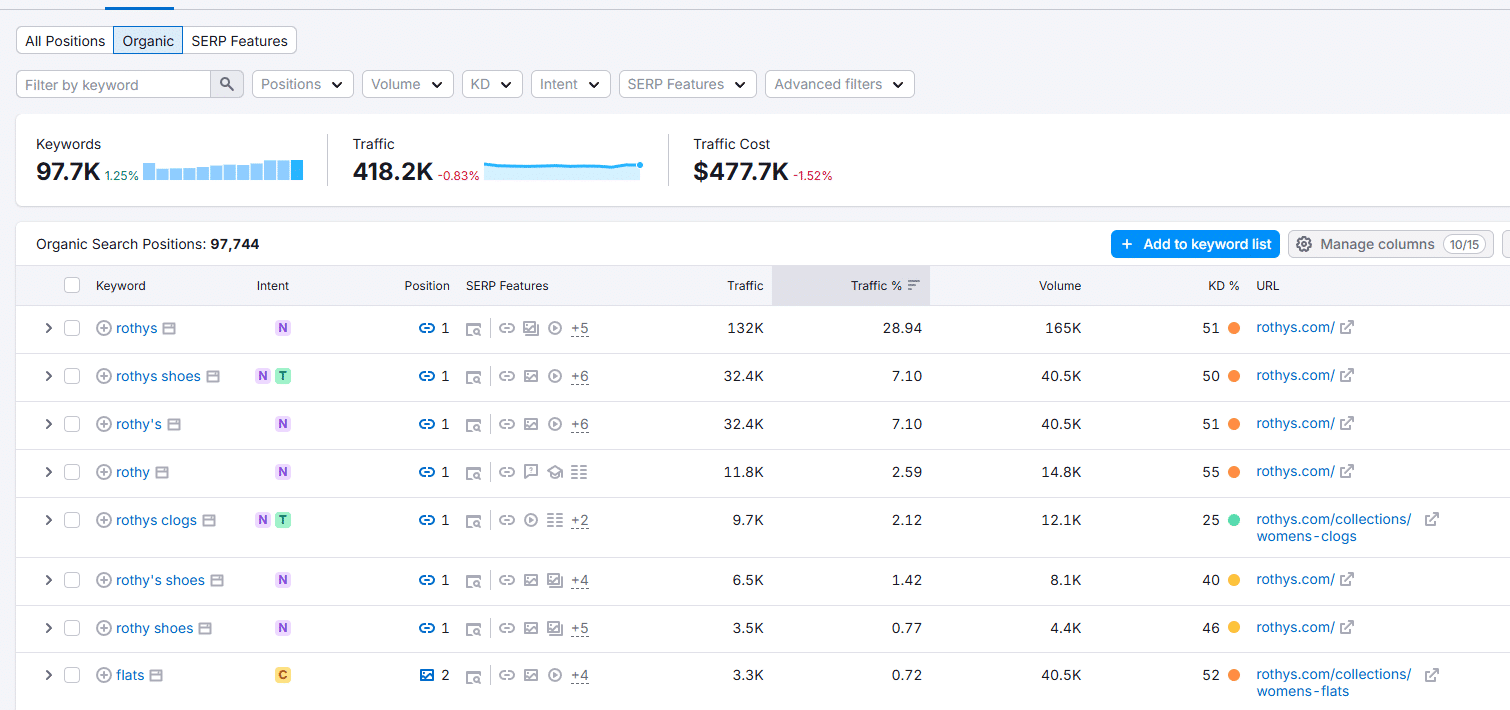Expand the 'rothys' row details
Screen dimensions: 1510x710
48,328
